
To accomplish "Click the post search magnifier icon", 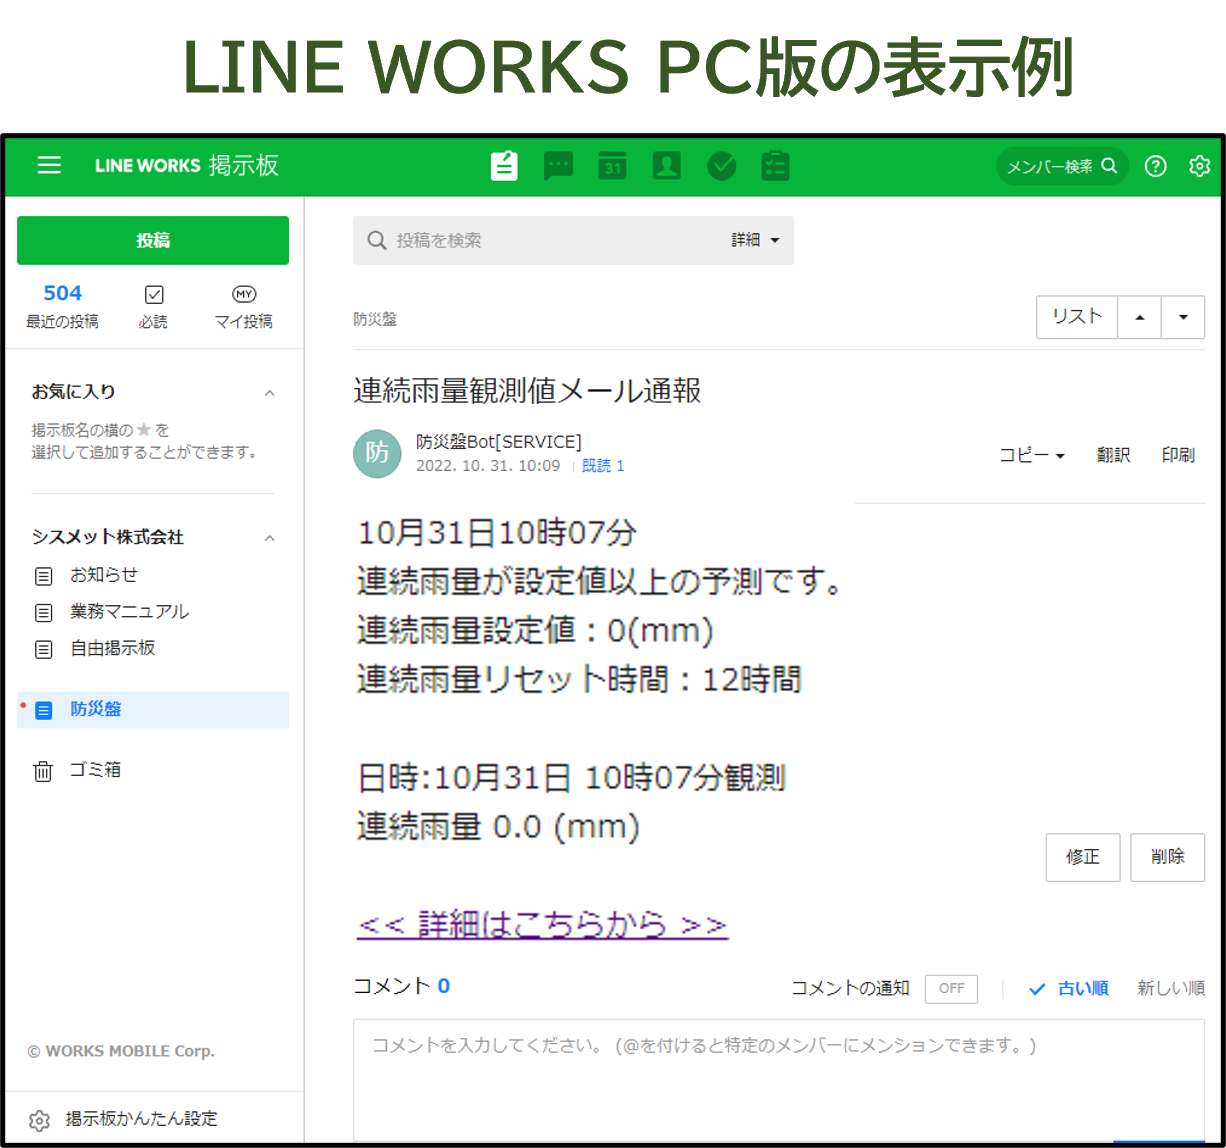I will tap(377, 240).
